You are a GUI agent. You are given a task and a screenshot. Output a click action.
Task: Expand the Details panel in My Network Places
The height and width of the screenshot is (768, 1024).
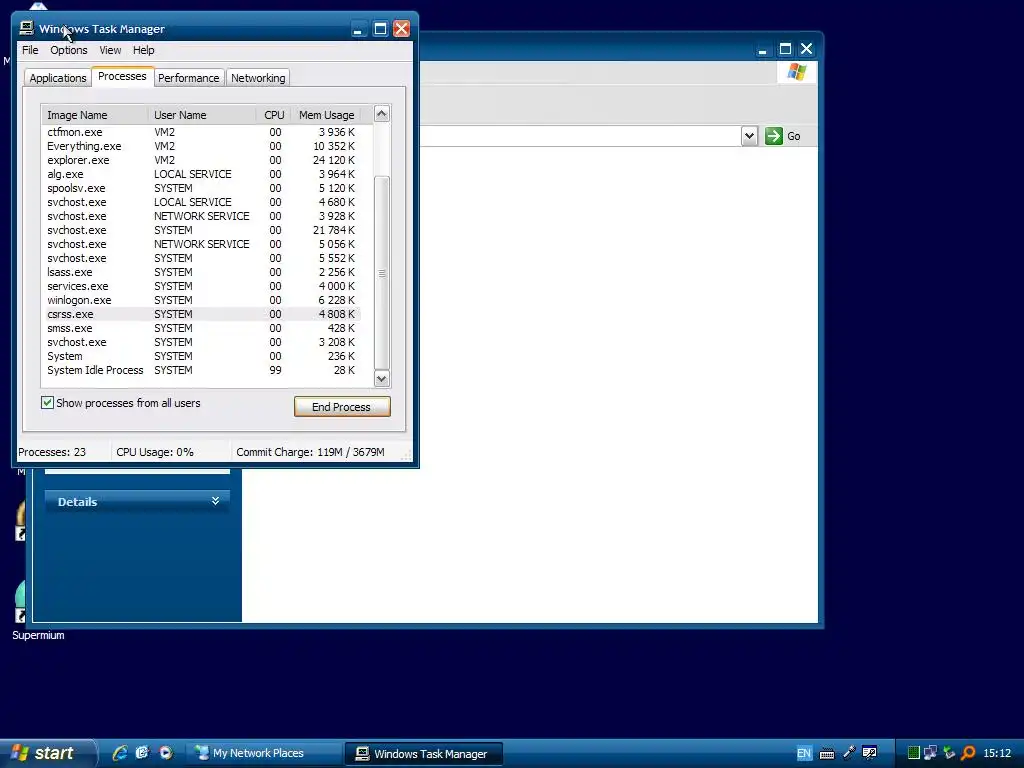215,501
